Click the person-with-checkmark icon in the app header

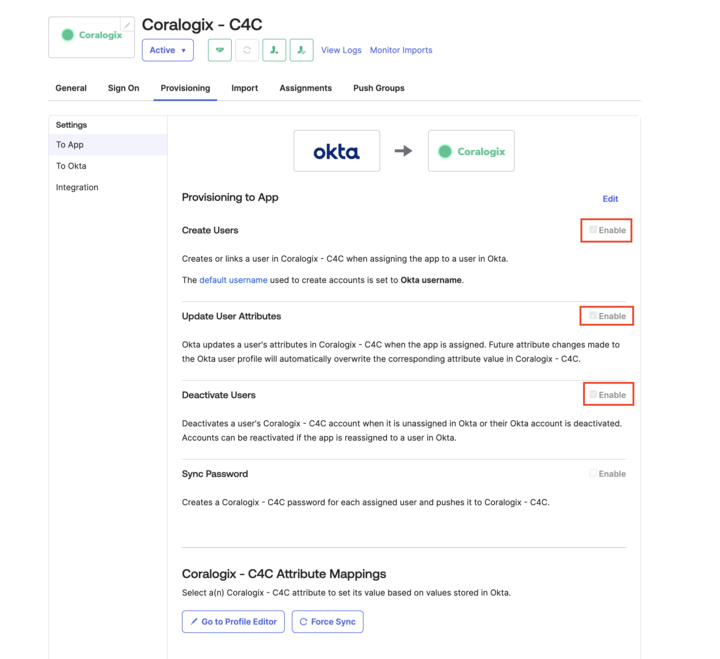[302, 50]
